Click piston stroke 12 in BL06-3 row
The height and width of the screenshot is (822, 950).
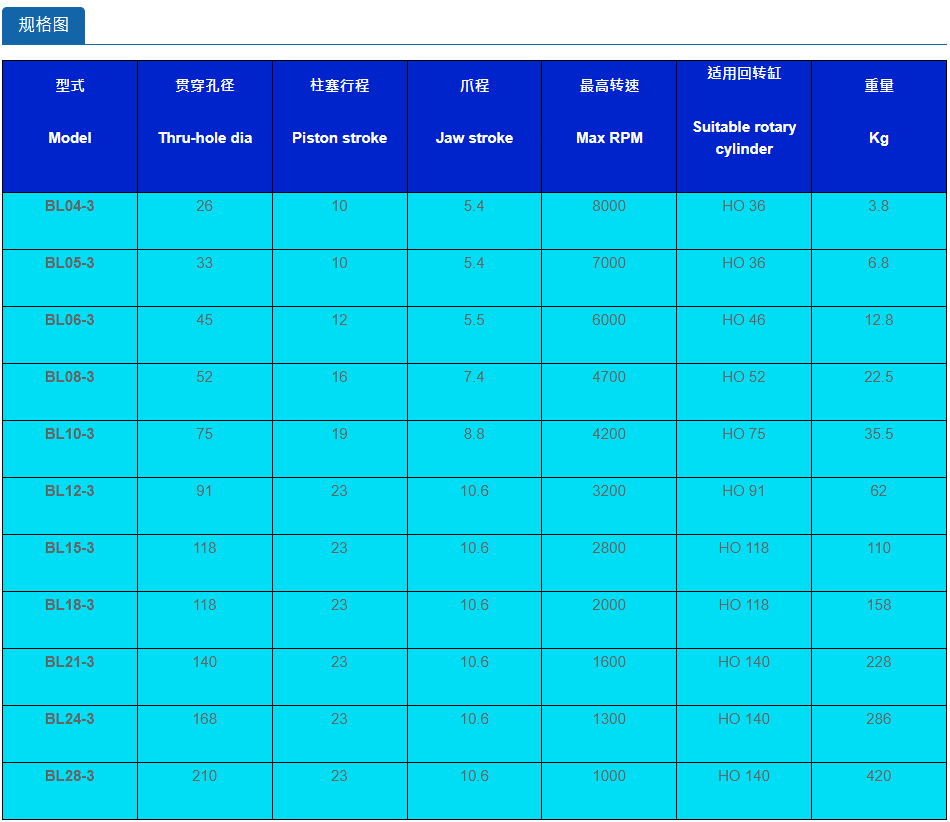pyautogui.click(x=339, y=320)
